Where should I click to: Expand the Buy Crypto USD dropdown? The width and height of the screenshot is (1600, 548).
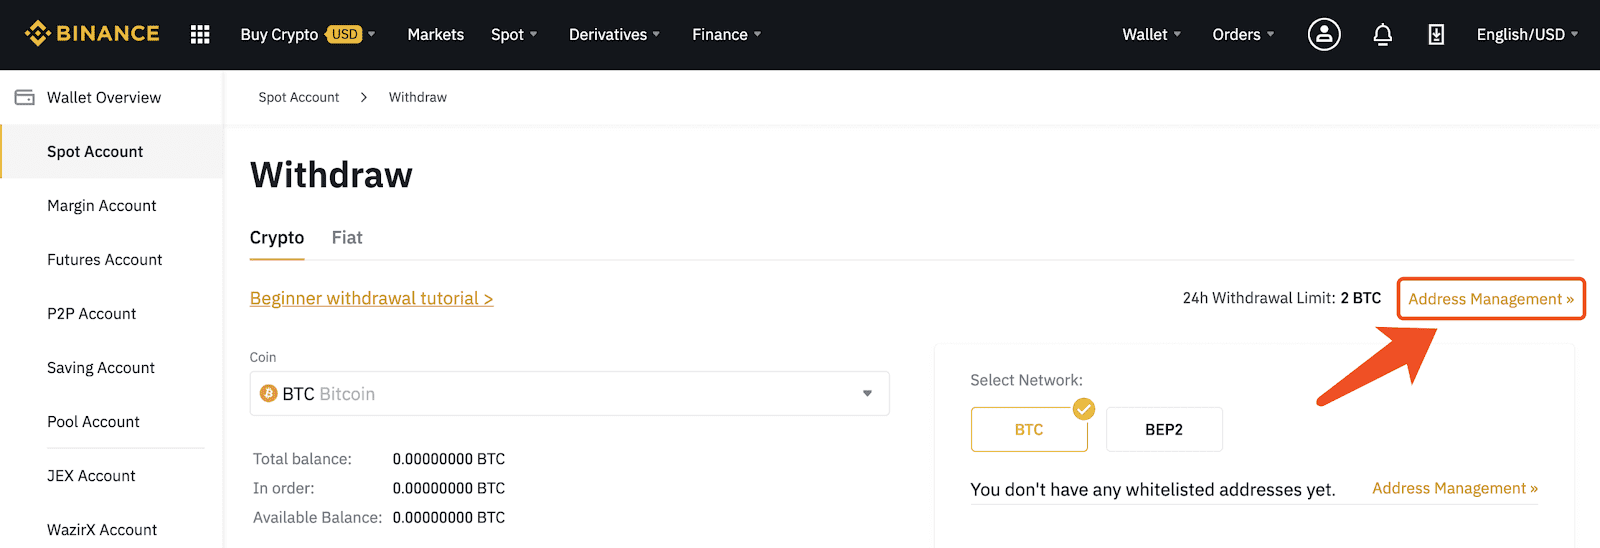pos(308,34)
